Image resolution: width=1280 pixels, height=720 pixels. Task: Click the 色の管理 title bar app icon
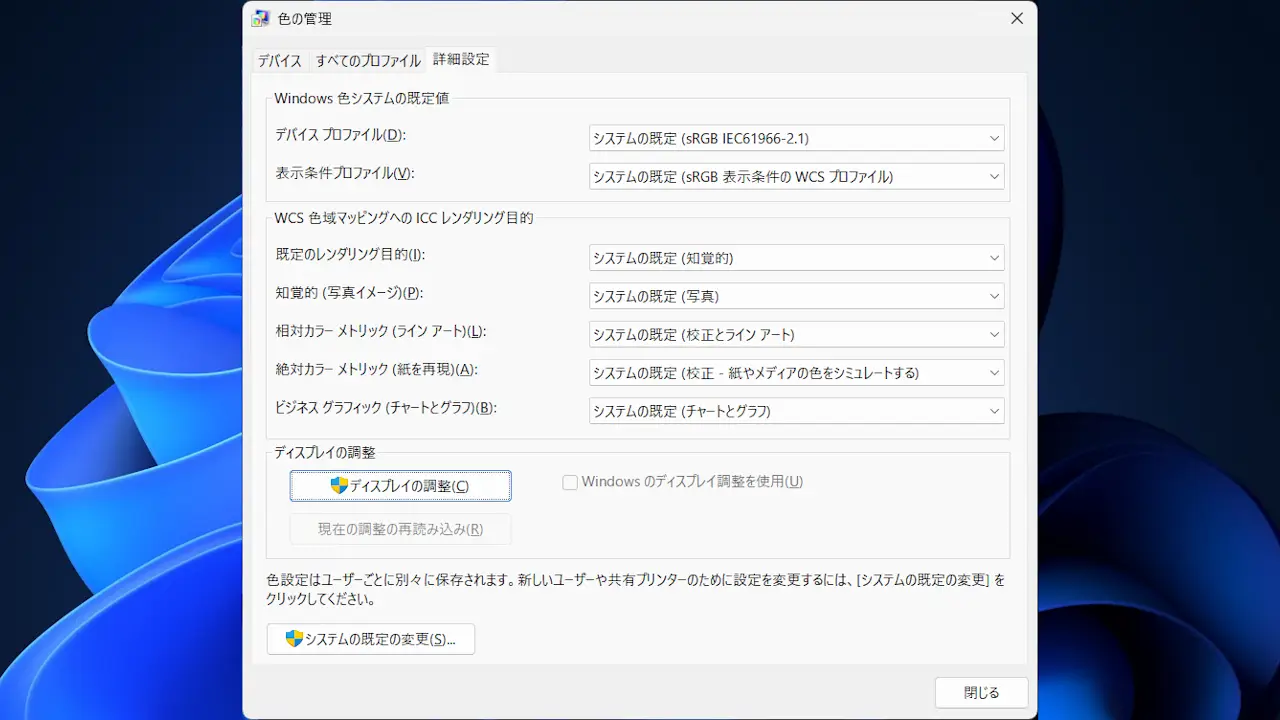(x=261, y=18)
